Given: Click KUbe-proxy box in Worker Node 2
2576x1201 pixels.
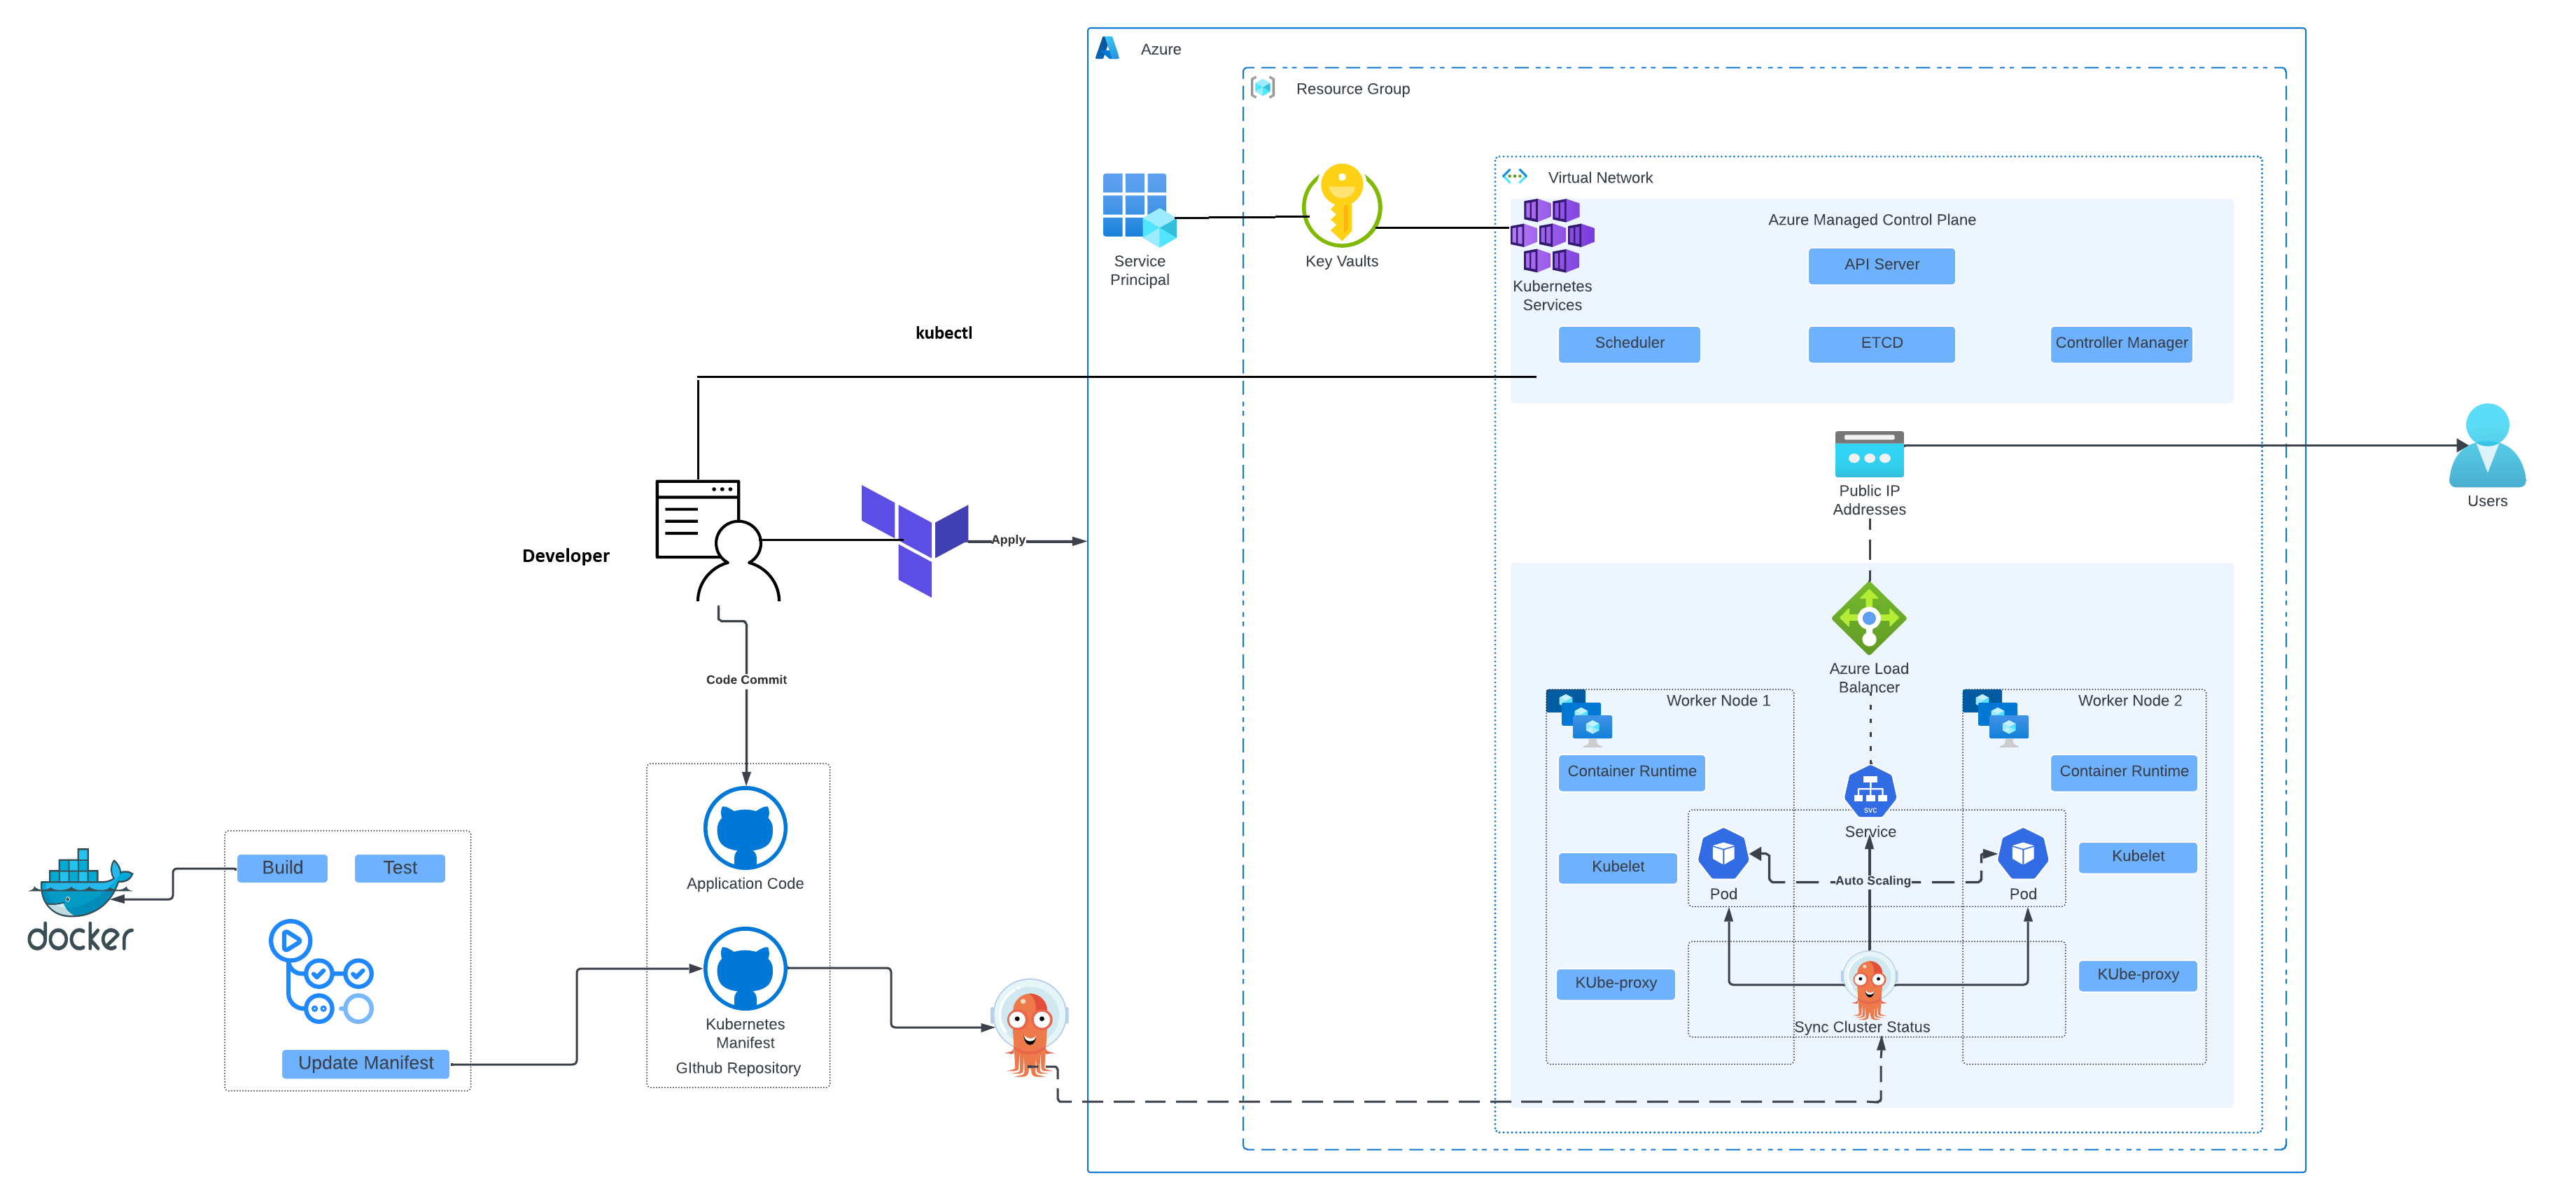Looking at the screenshot, I should coord(2137,975).
